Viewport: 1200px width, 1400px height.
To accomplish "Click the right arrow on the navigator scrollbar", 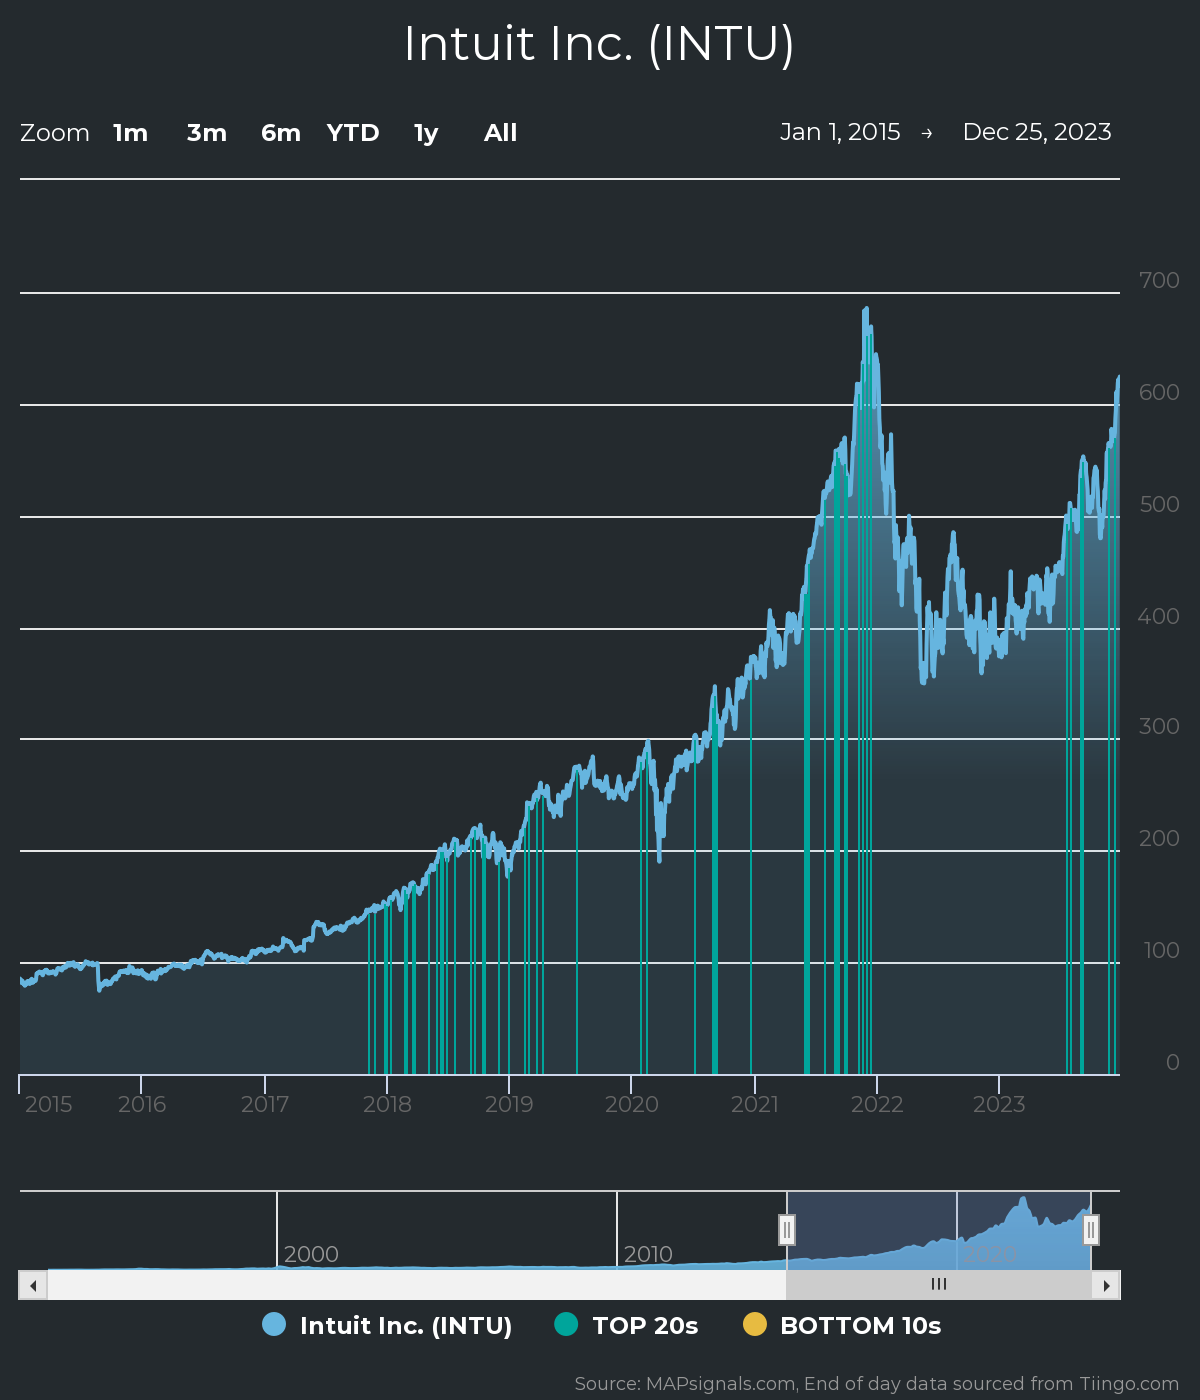I will (x=1108, y=1284).
